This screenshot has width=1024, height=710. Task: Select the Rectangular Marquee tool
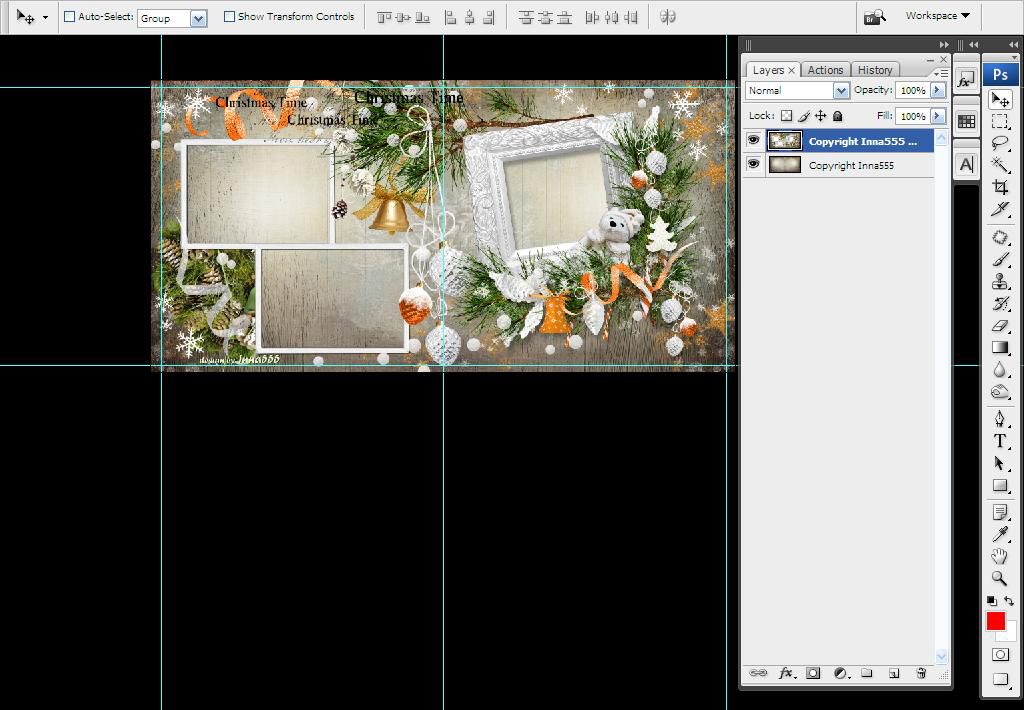(x=1000, y=121)
